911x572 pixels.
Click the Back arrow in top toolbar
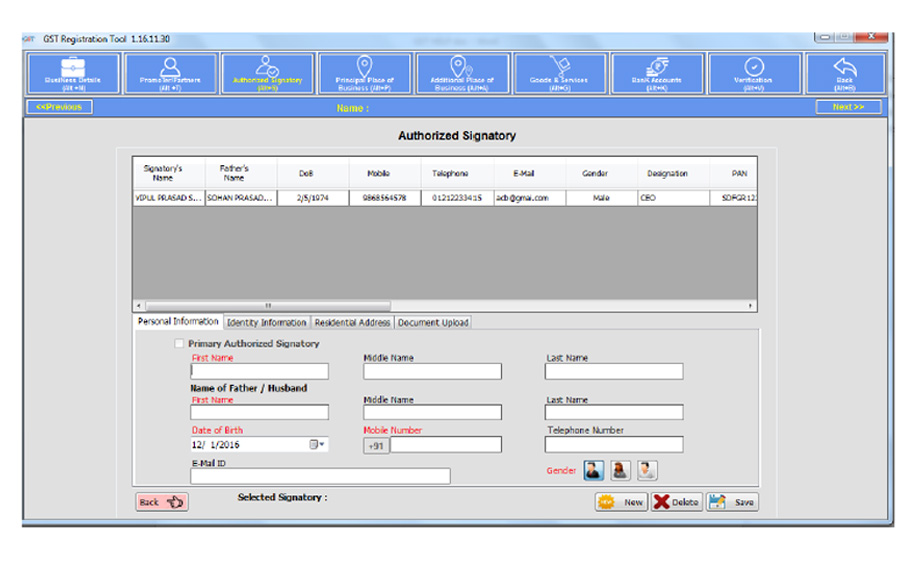[845, 73]
